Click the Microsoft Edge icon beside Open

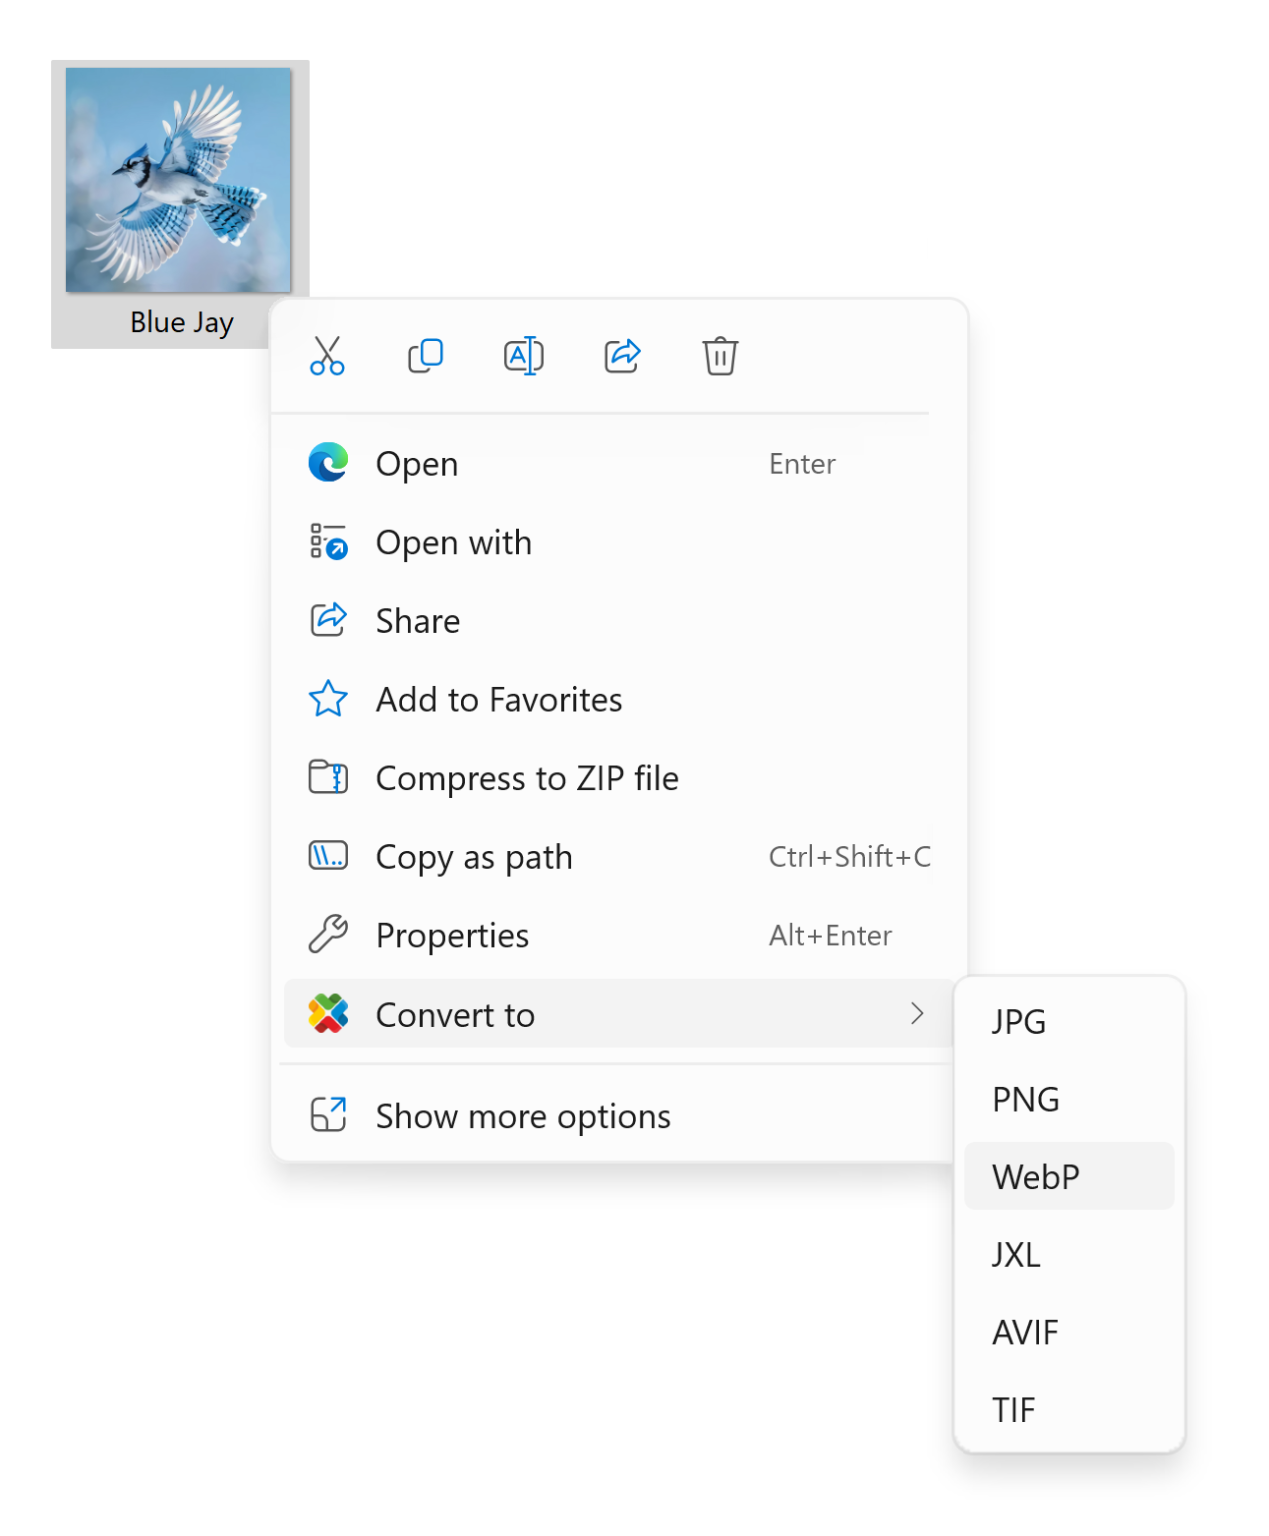(328, 463)
